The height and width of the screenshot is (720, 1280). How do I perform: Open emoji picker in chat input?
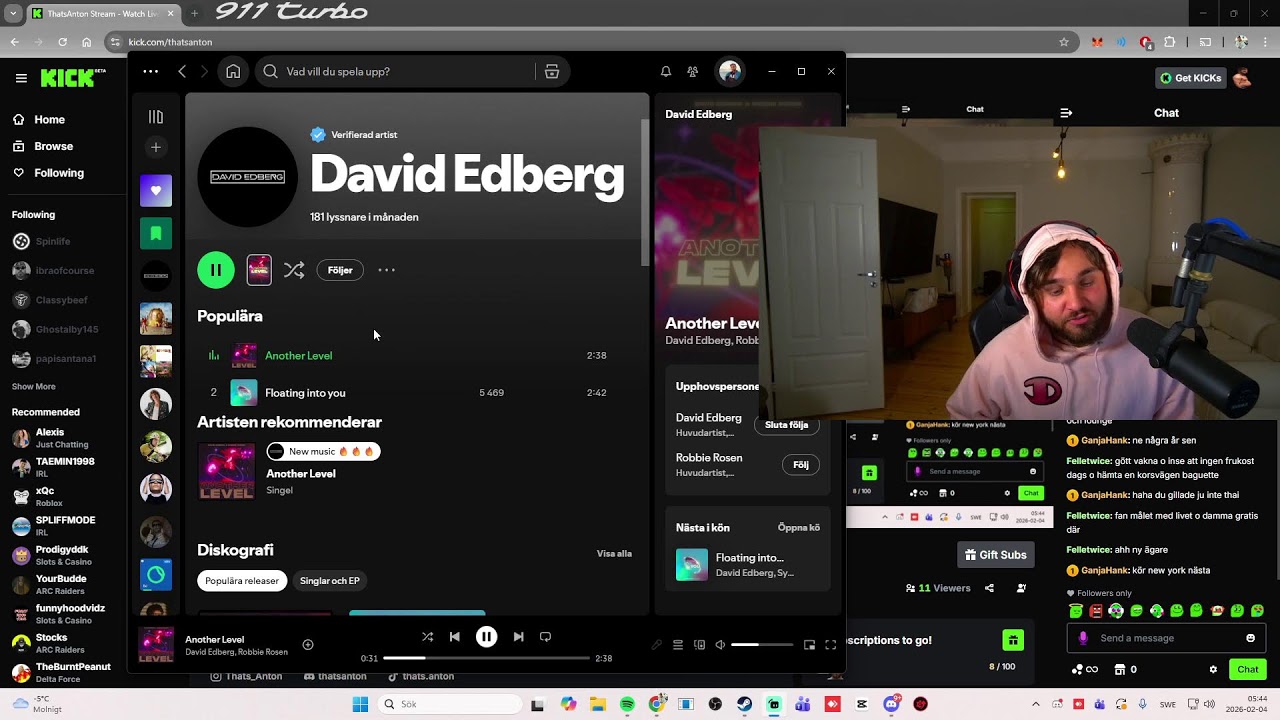pos(1250,639)
